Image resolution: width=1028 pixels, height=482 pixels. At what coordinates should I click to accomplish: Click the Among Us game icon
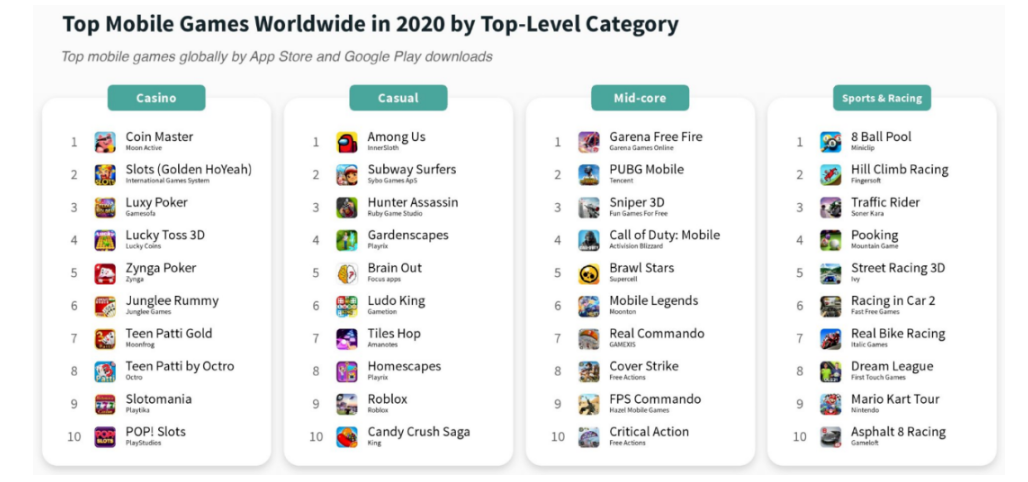[347, 142]
